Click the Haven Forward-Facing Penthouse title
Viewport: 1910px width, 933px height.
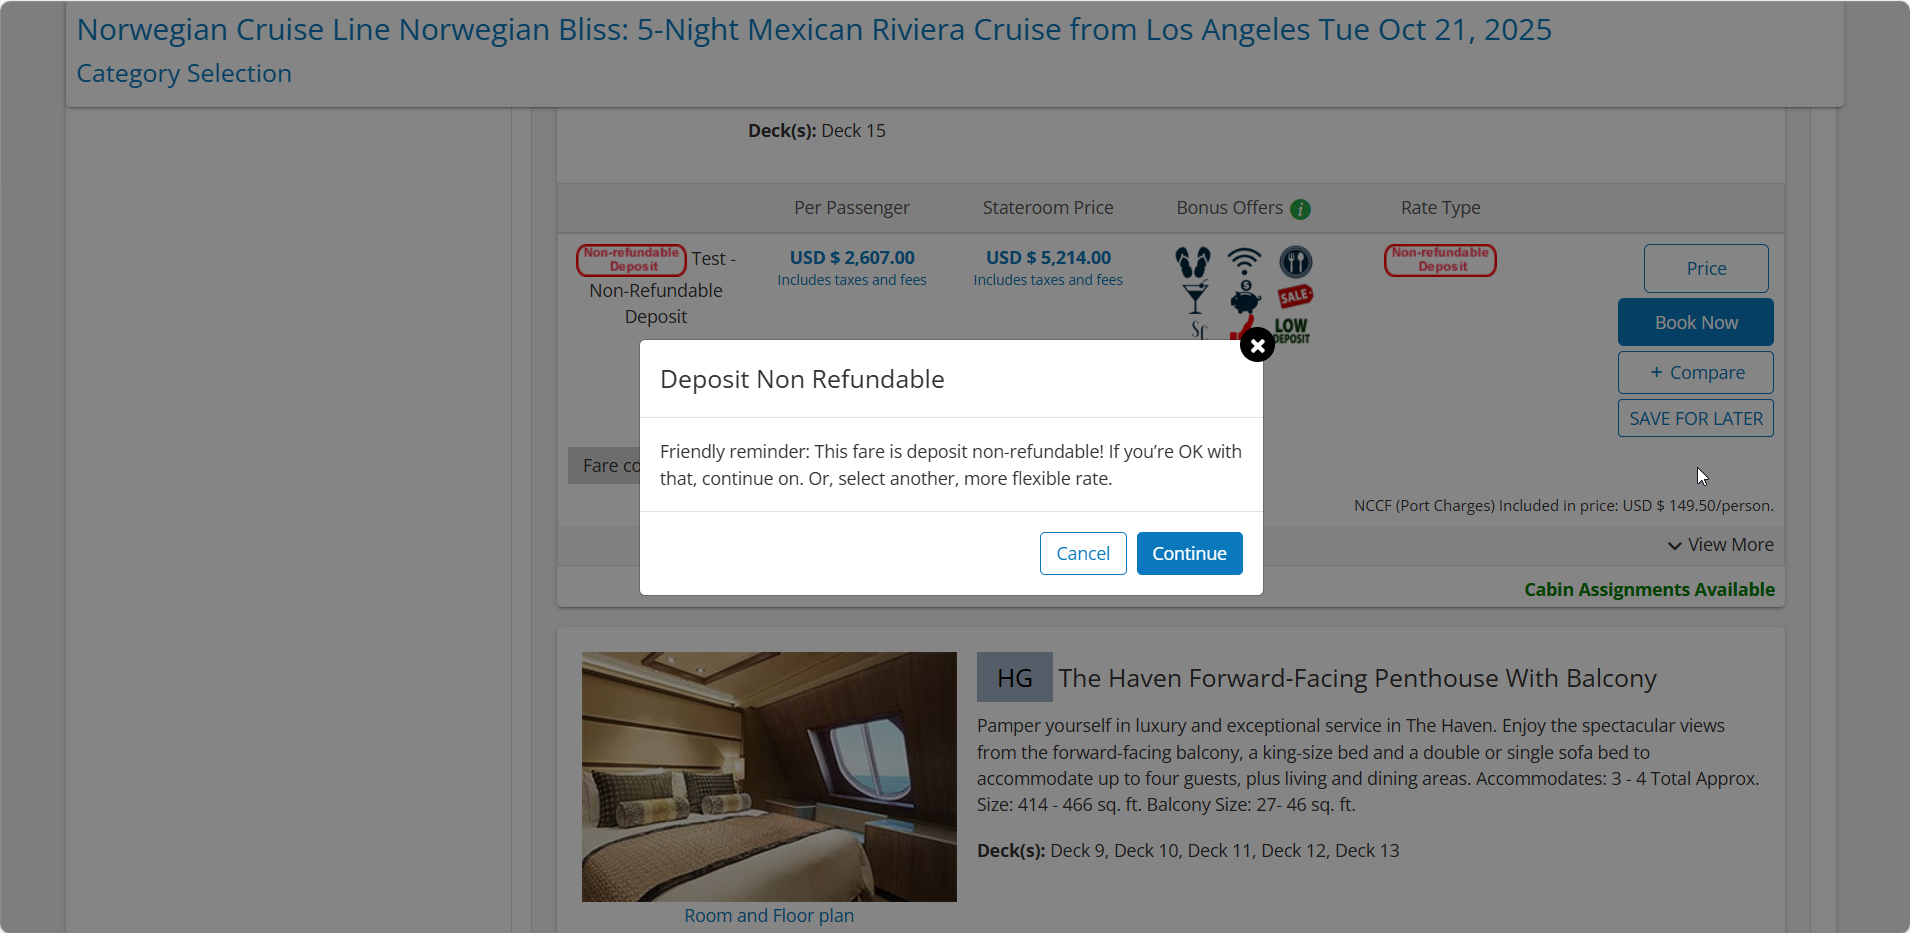tap(1357, 678)
